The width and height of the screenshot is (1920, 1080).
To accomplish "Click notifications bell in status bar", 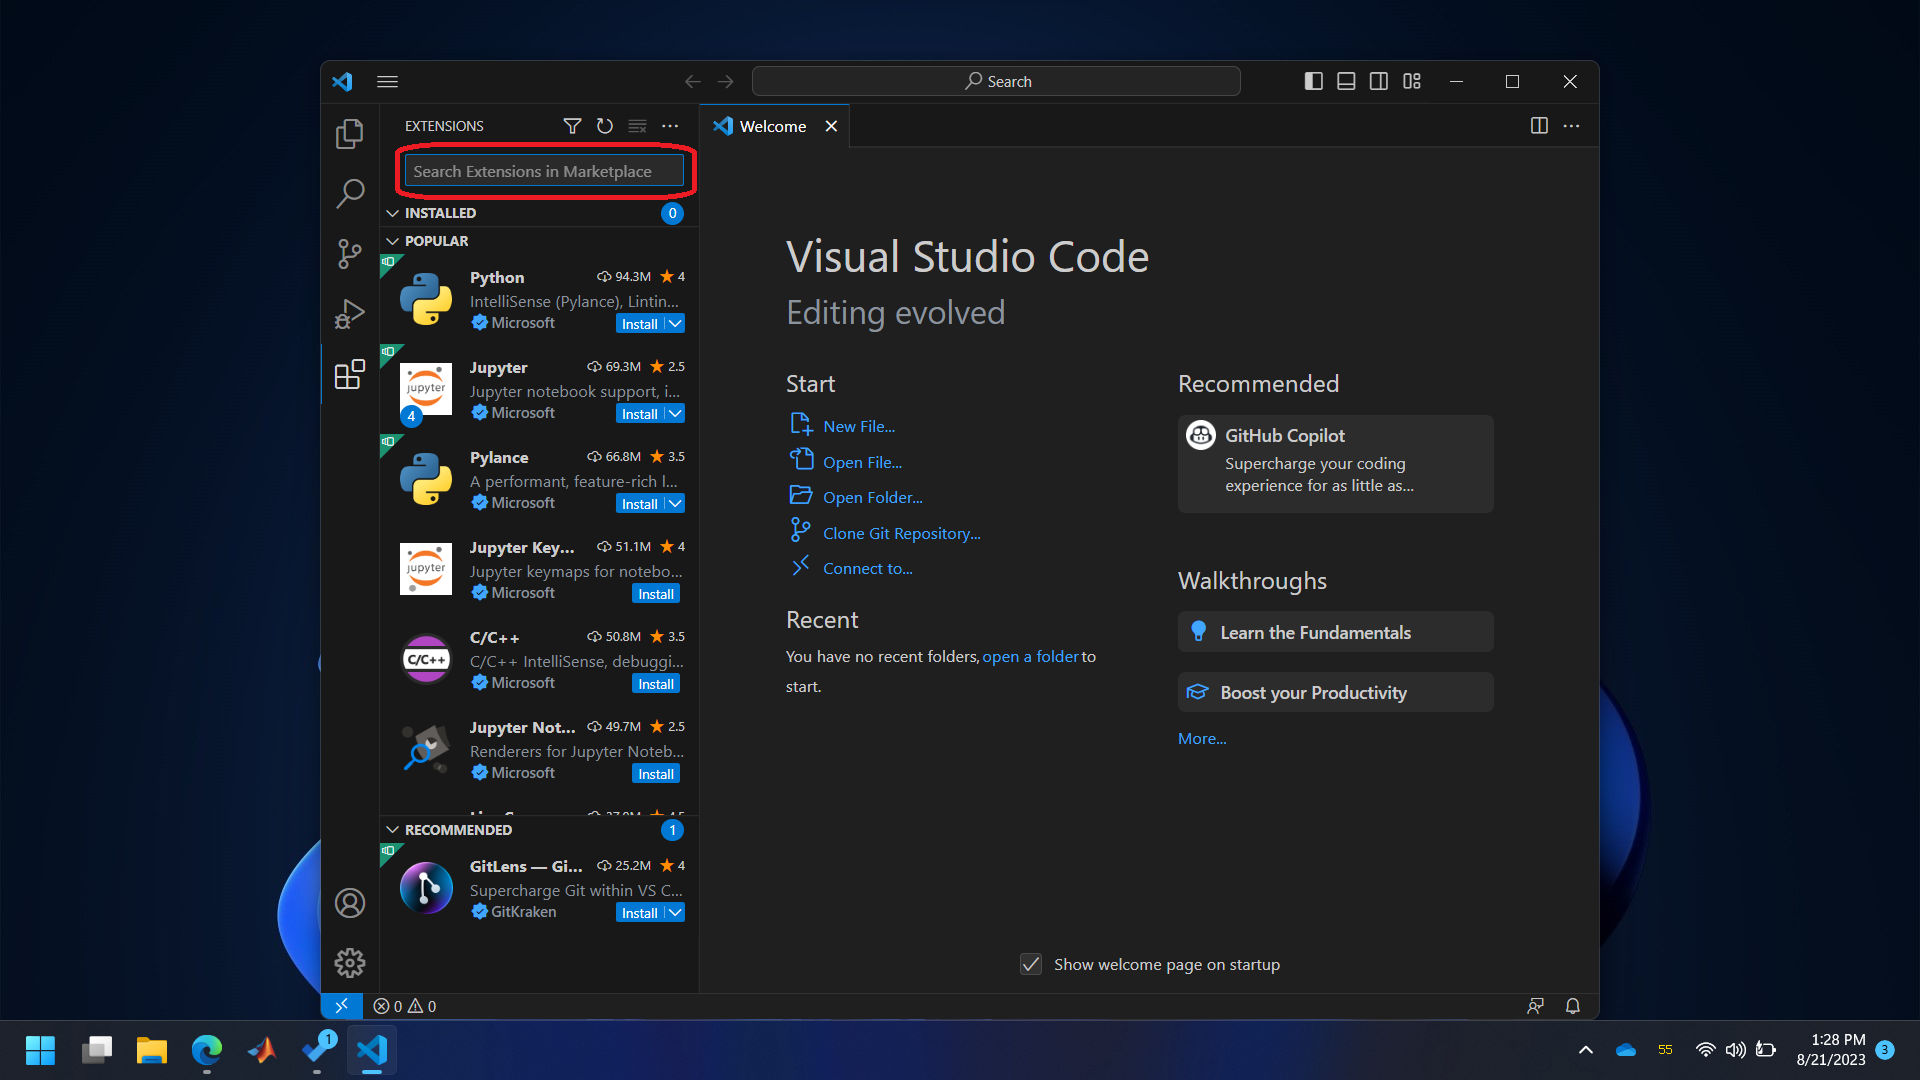I will coord(1572,1006).
